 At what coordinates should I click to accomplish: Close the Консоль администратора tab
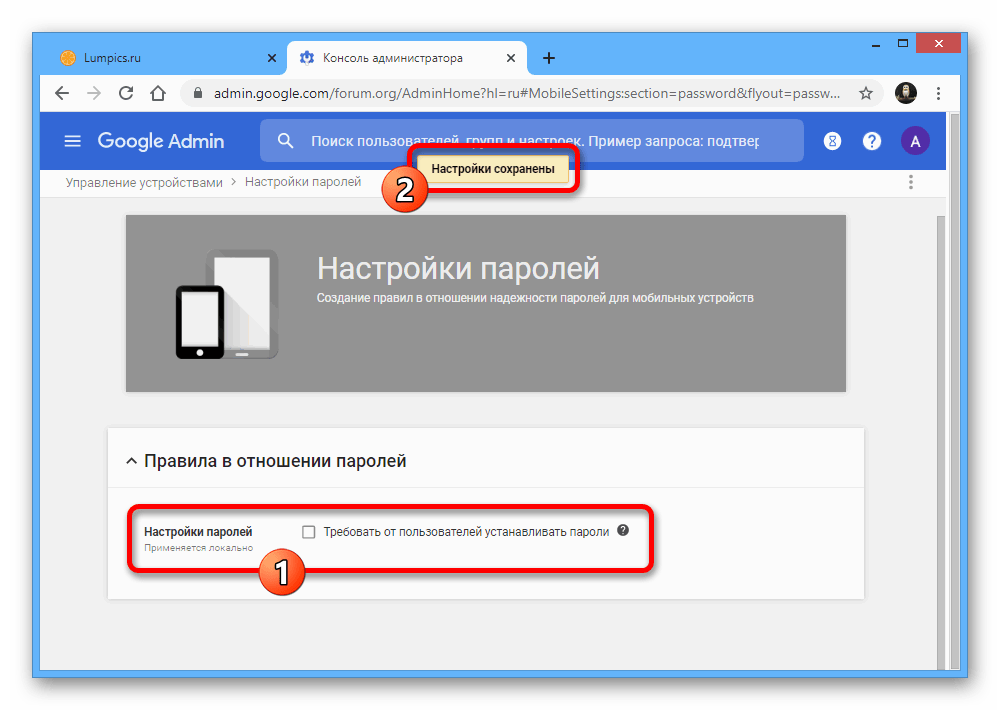[511, 58]
